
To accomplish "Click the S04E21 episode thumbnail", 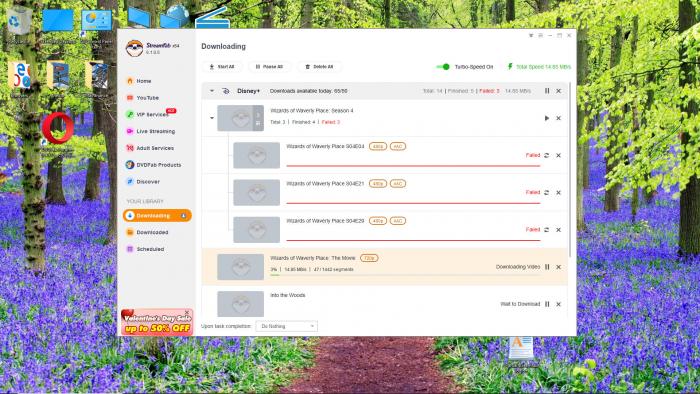I will [x=257, y=192].
